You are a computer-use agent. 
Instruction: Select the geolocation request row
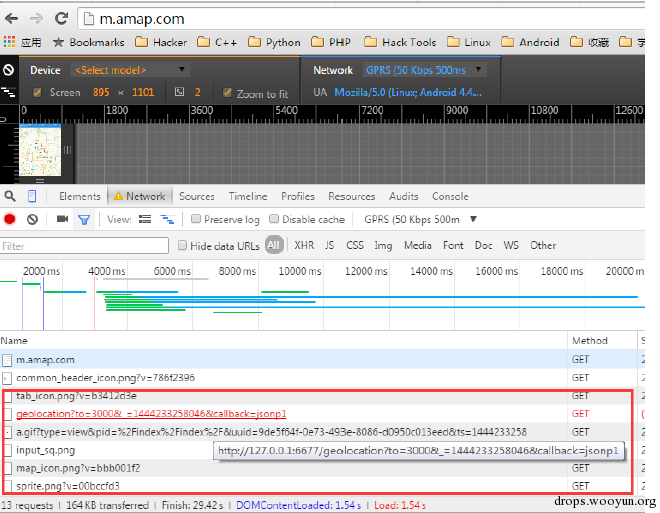(x=150, y=413)
